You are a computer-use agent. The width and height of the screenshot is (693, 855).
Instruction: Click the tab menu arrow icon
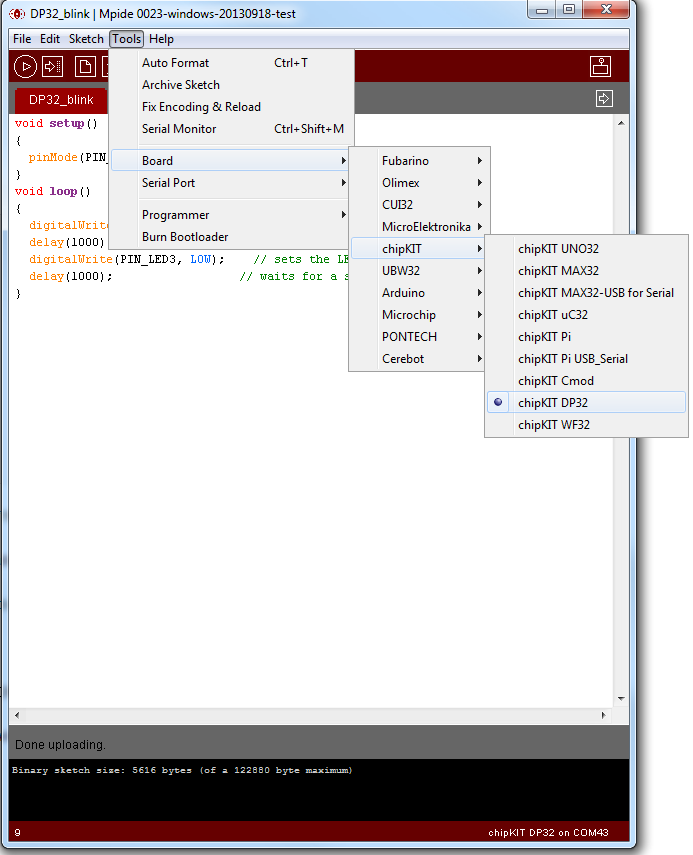(603, 98)
